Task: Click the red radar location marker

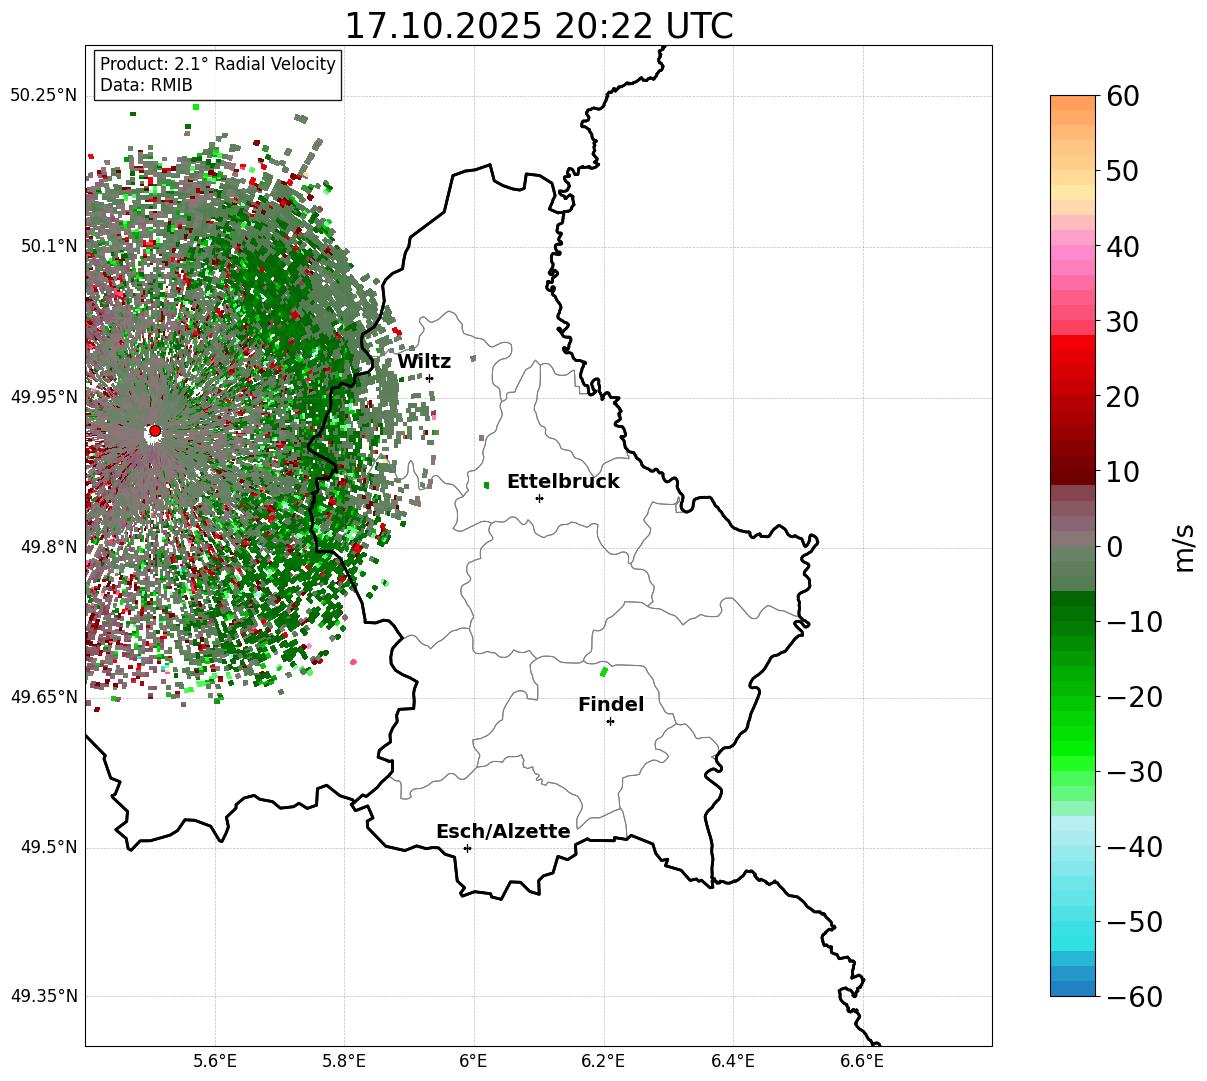Action: [154, 431]
